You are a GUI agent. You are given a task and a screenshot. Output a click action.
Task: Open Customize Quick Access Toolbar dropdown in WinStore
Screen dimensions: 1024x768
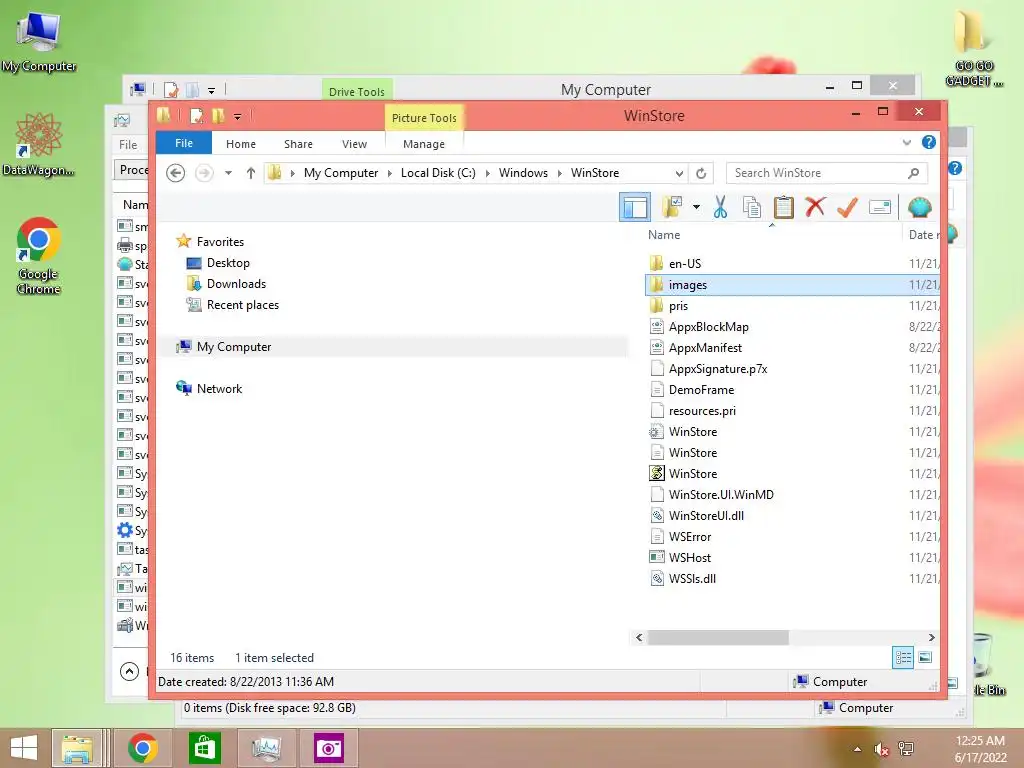pos(238,117)
